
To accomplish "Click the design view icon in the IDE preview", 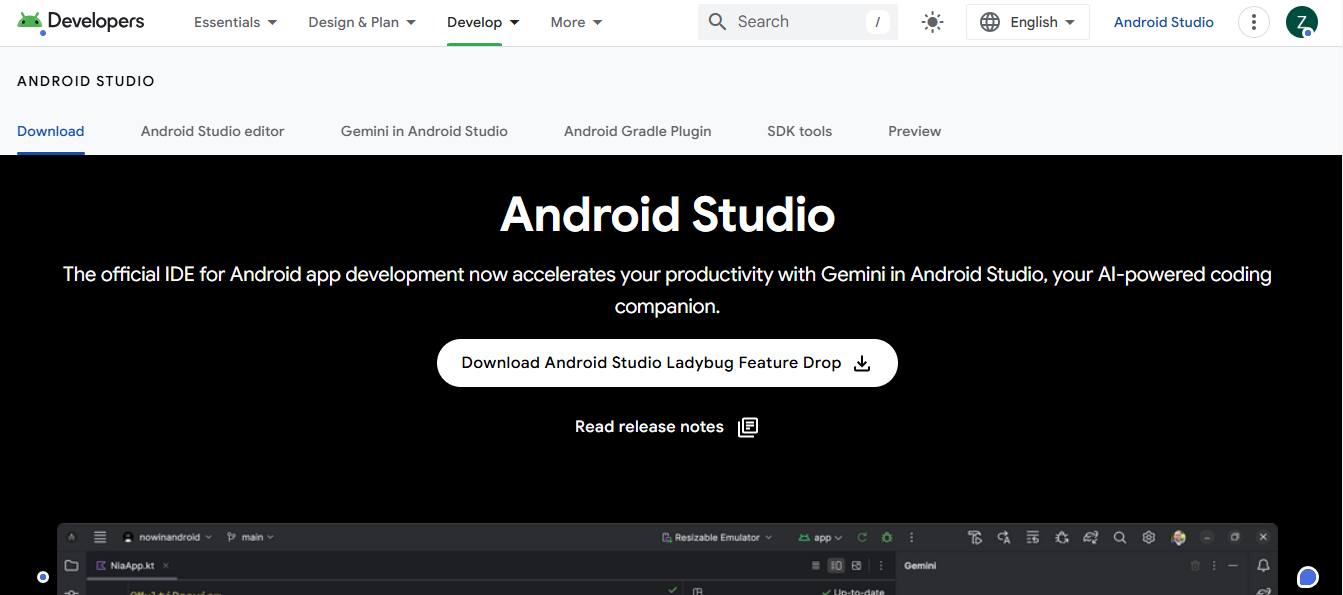I will 857,566.
